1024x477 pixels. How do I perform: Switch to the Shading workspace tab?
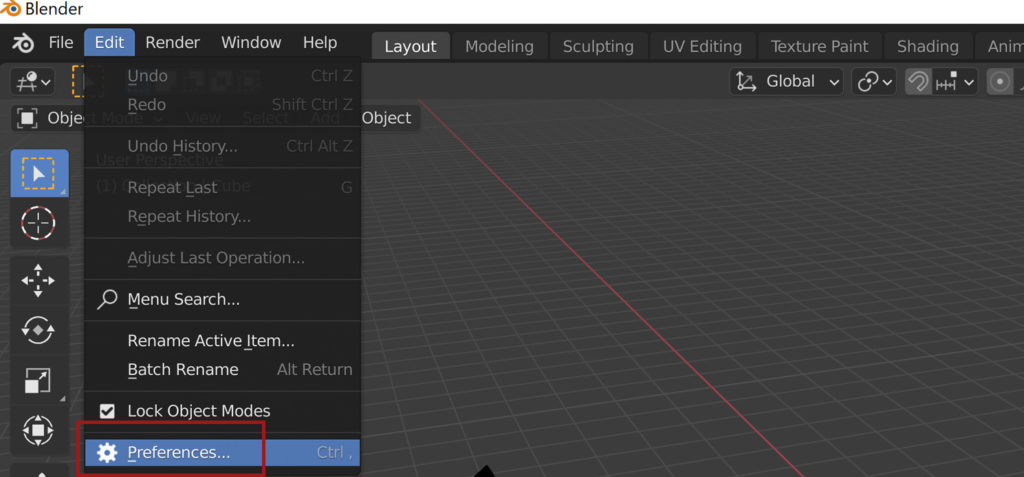click(x=927, y=46)
